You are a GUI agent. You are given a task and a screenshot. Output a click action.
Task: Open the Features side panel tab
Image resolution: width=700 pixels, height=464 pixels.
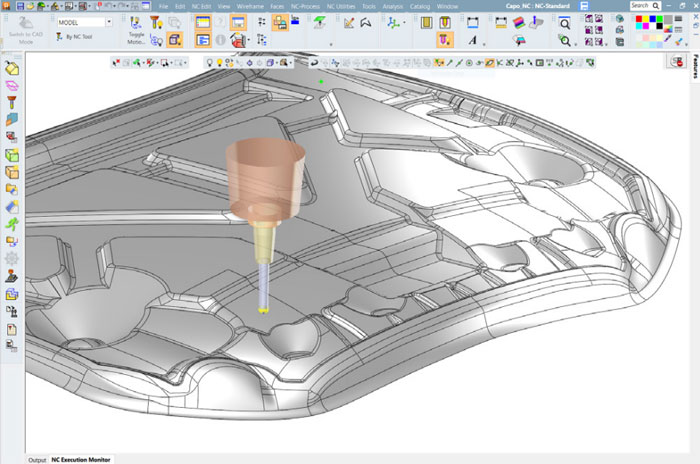tap(696, 67)
